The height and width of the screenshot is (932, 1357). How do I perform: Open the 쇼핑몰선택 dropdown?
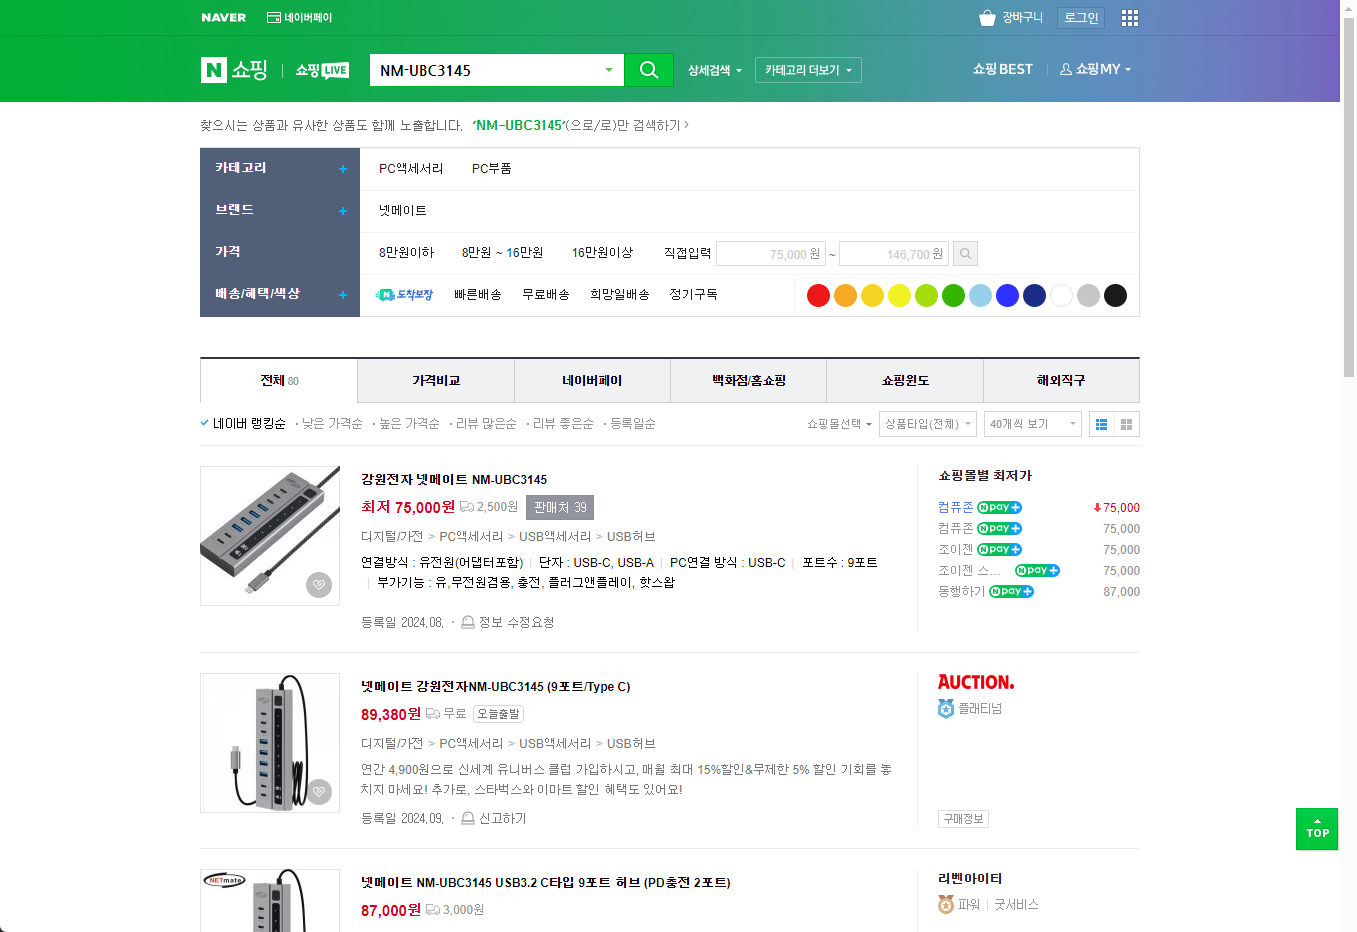tap(839, 424)
